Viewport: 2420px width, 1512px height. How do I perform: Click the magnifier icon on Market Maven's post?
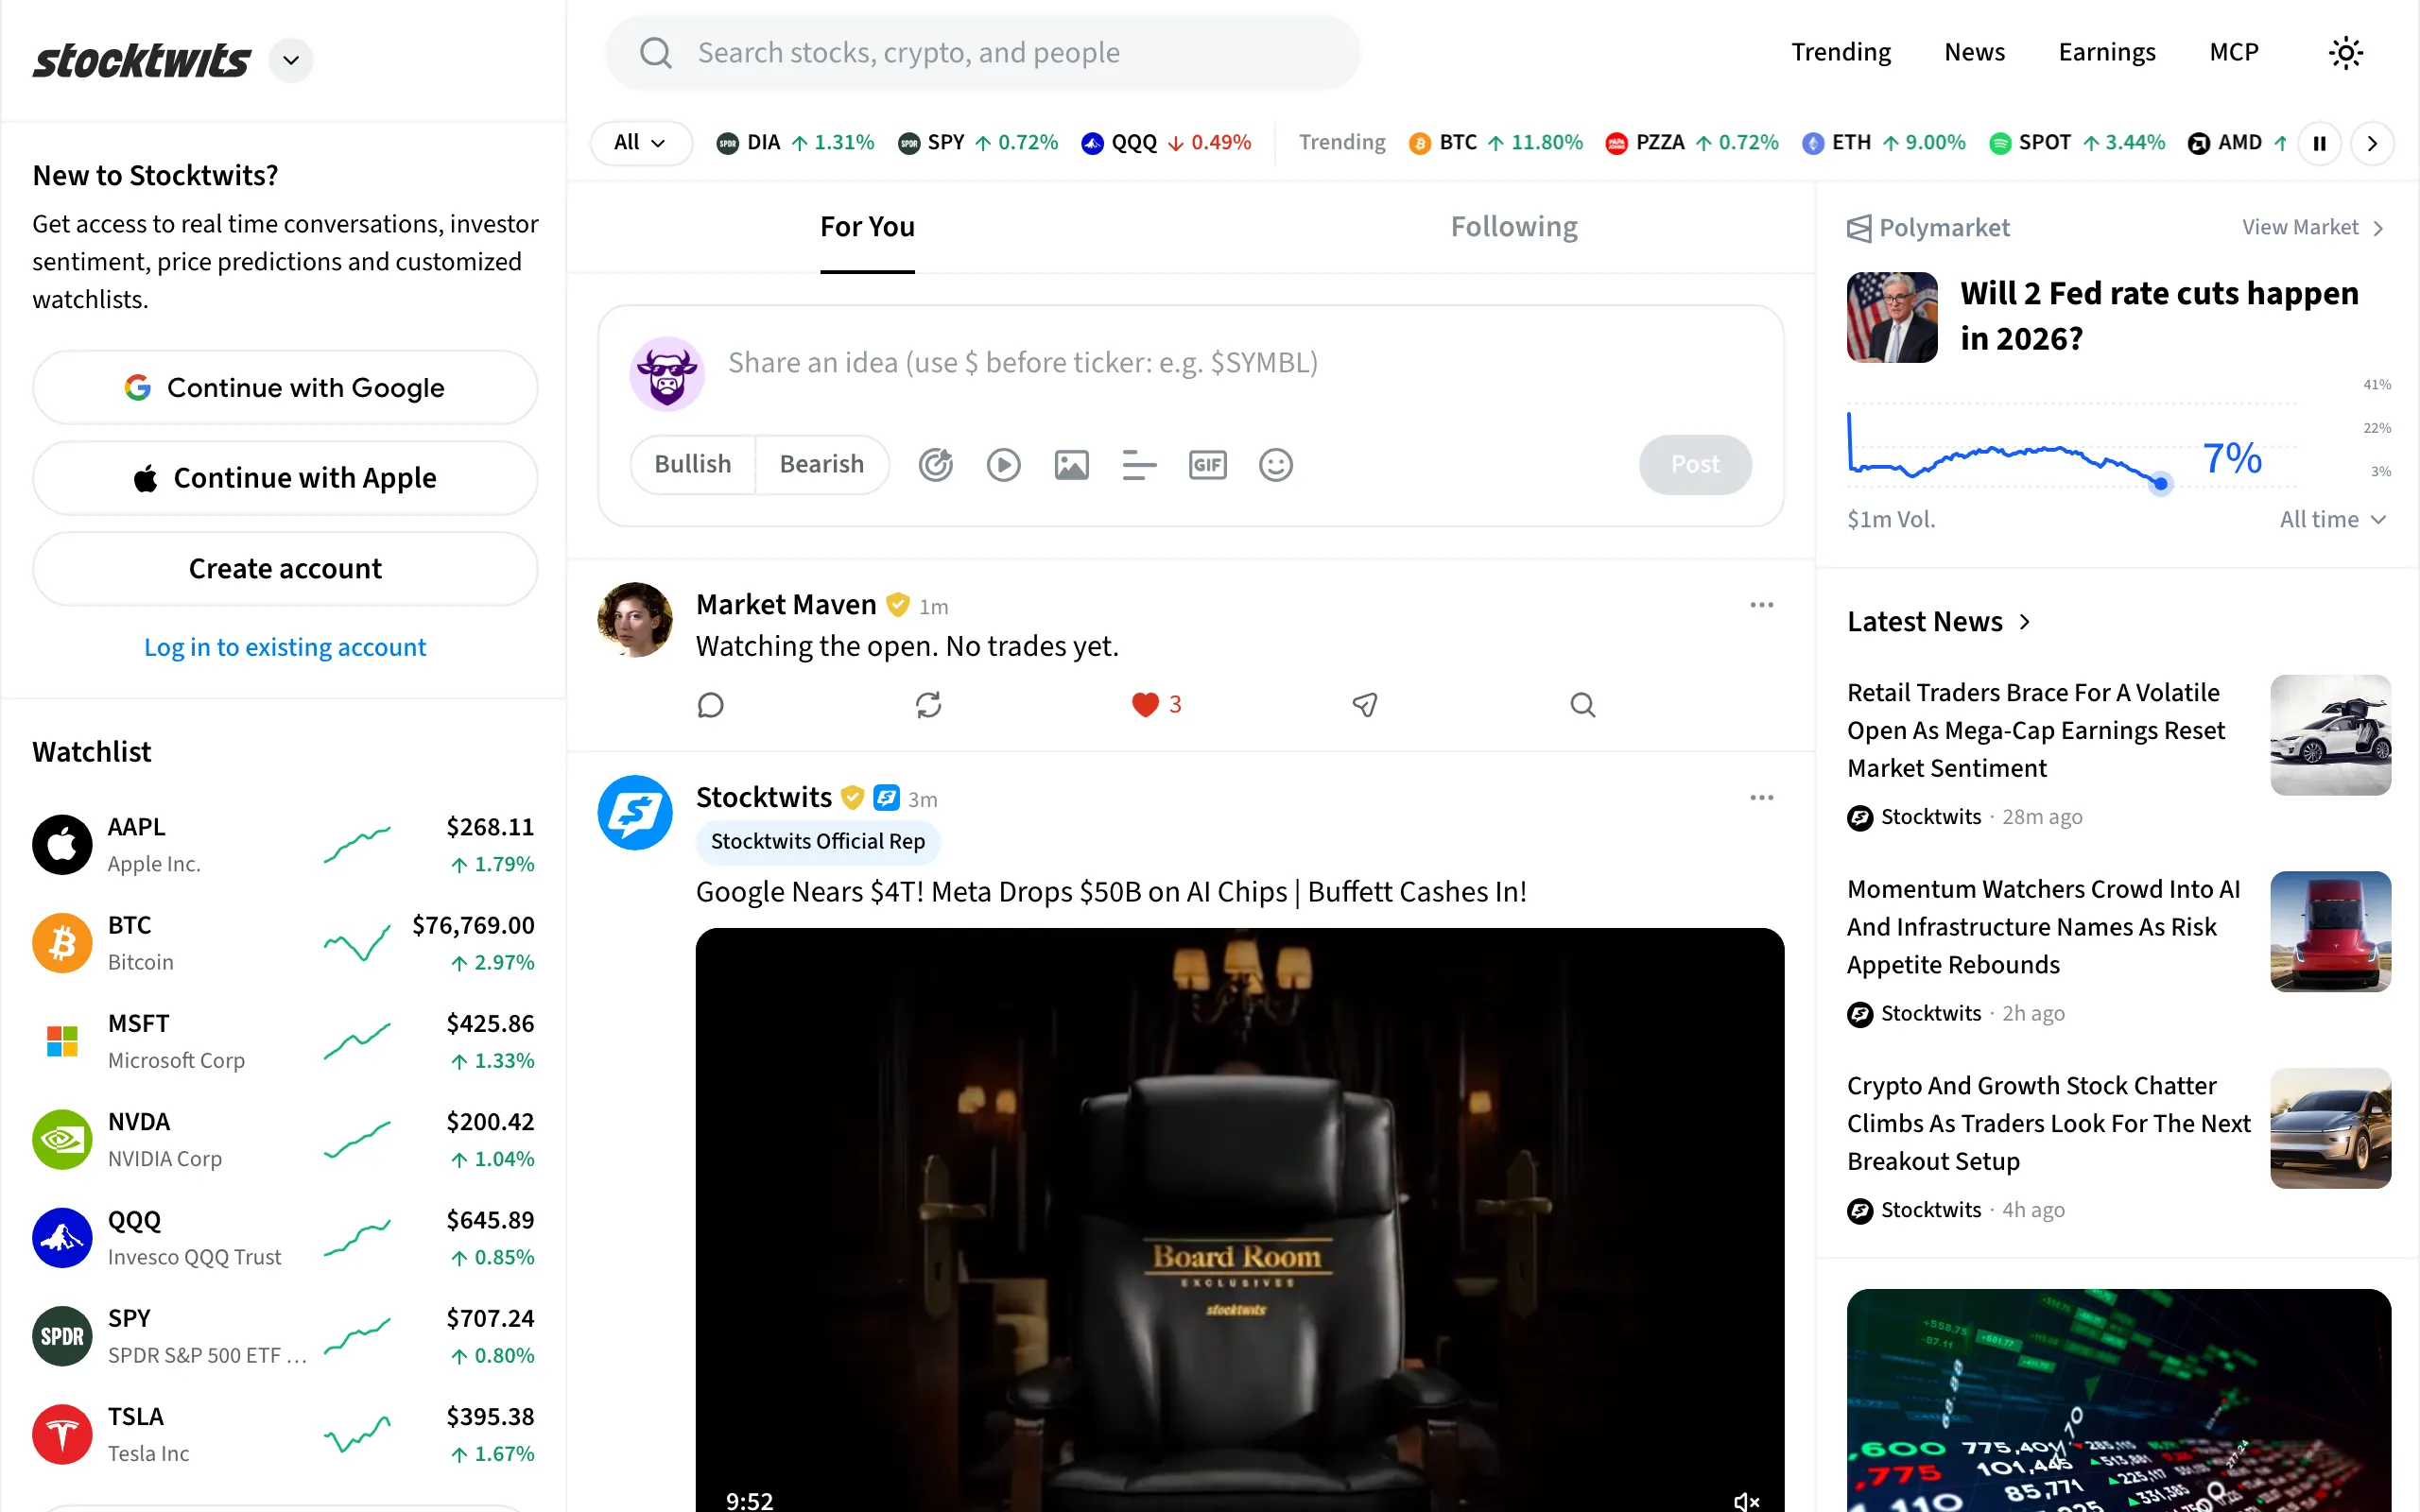tap(1582, 705)
